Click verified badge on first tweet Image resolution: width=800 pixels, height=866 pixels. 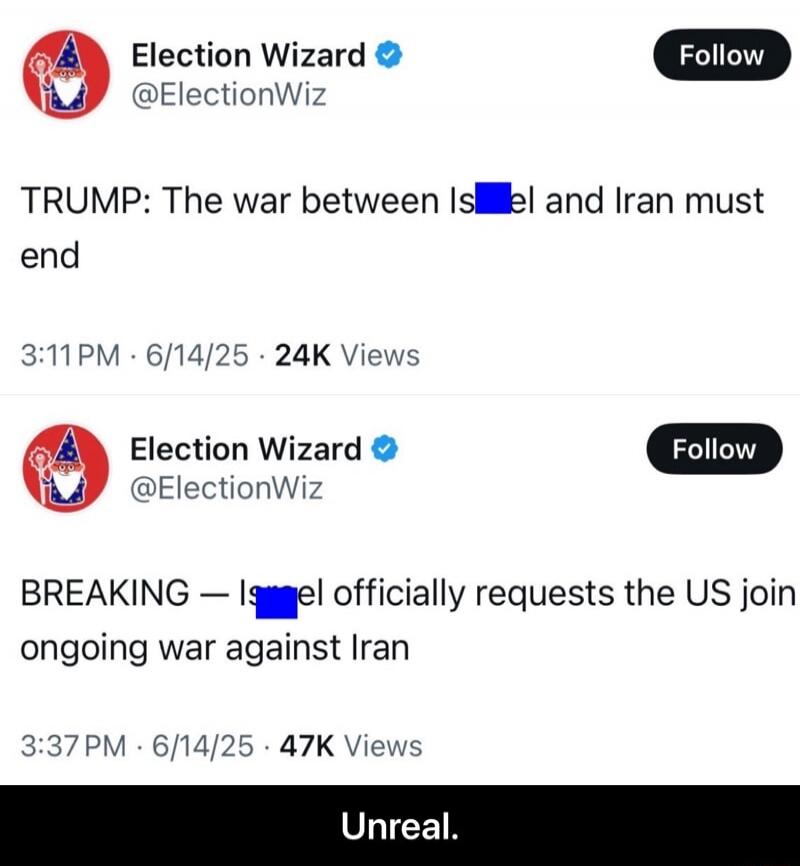(389, 55)
